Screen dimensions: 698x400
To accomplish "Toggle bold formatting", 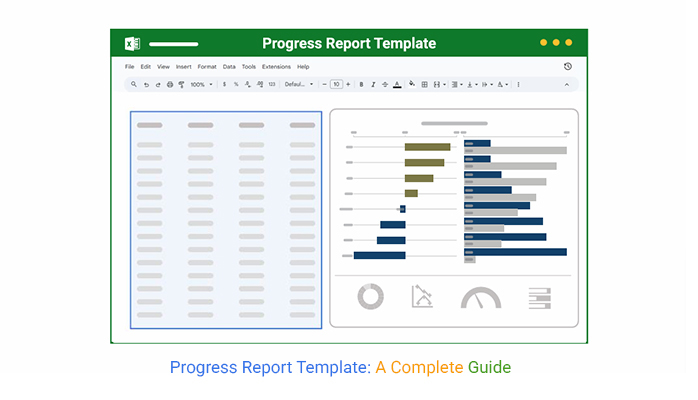I will point(361,85).
